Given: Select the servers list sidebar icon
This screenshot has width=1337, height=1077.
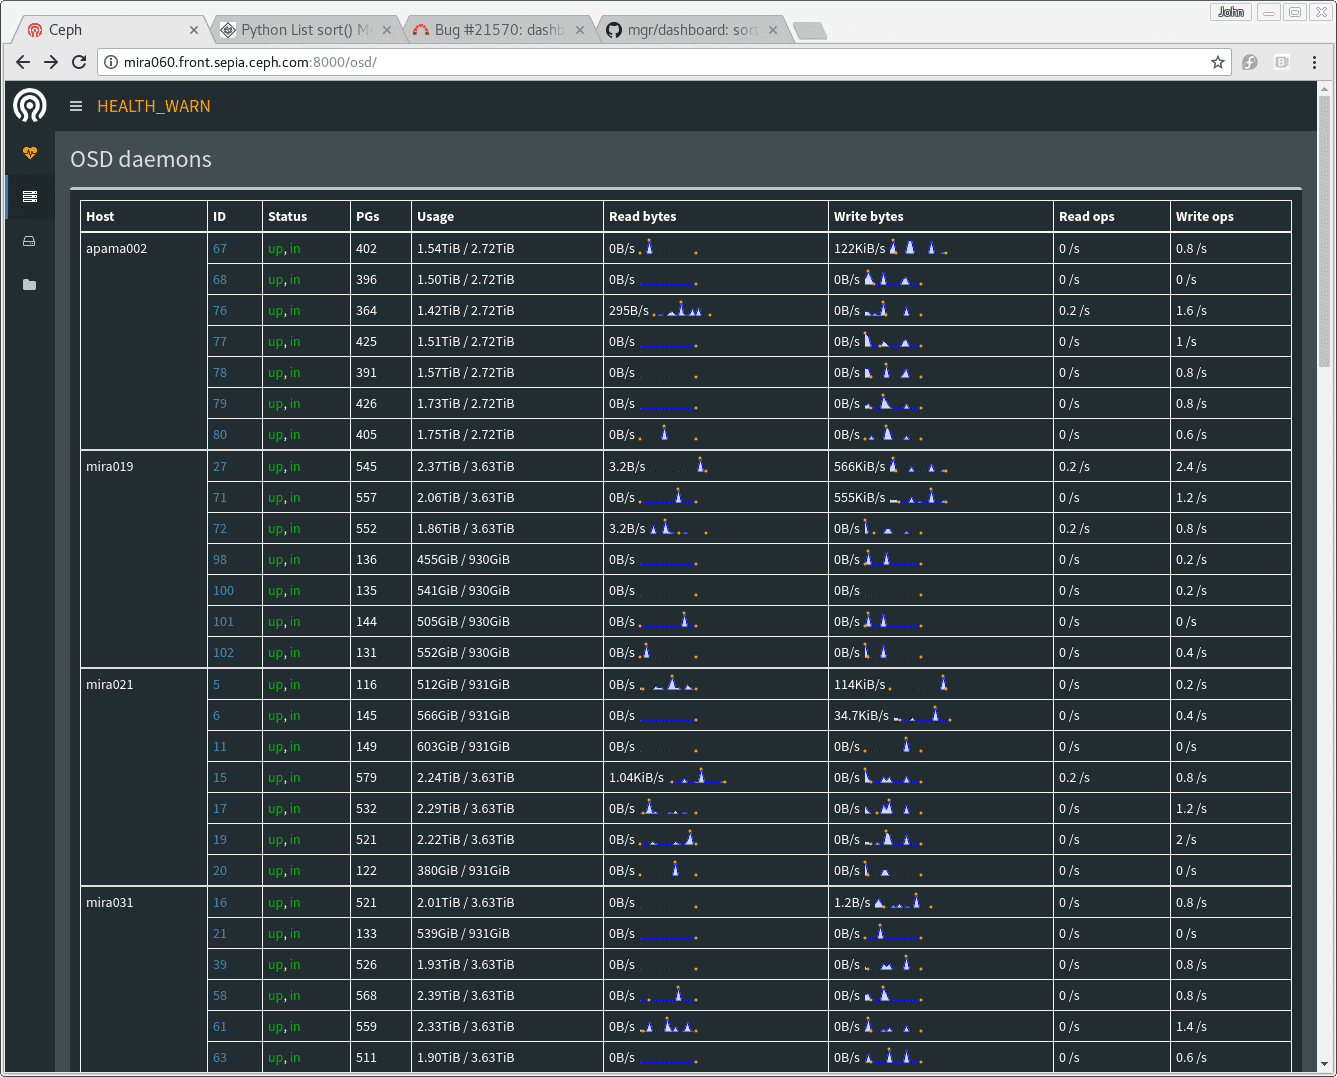Looking at the screenshot, I should (30, 197).
